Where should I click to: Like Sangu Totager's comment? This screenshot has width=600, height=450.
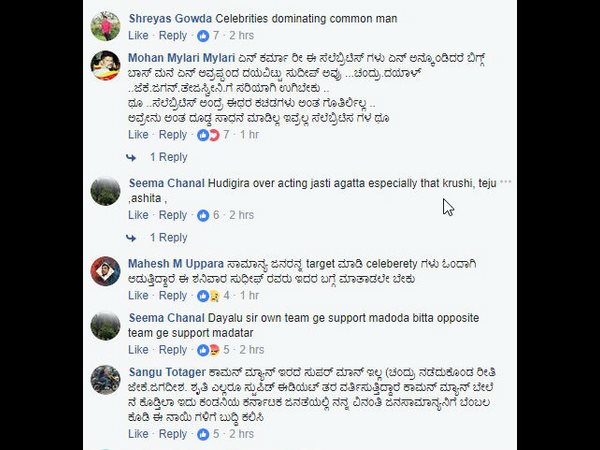(139, 434)
